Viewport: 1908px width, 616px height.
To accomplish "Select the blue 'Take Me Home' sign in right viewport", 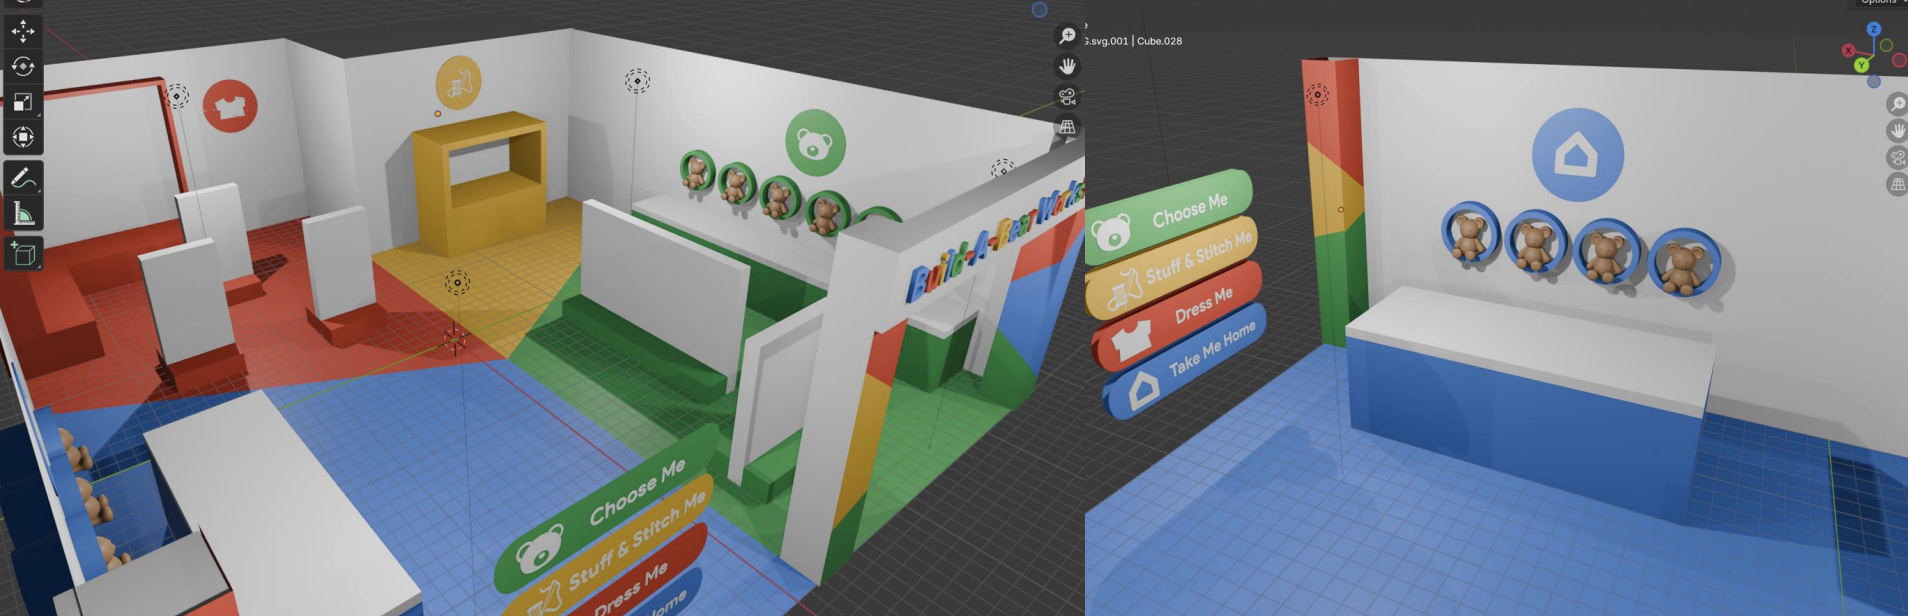I will [1186, 362].
